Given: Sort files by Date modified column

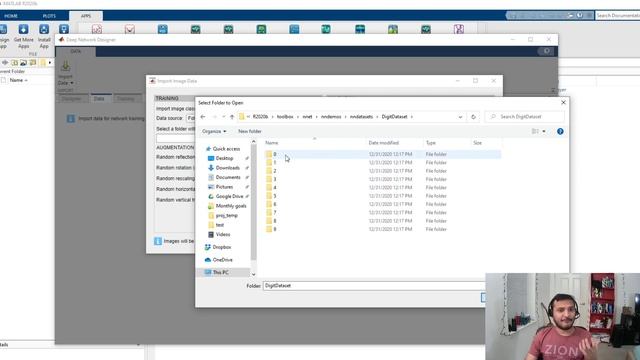Looking at the screenshot, I should (384, 143).
